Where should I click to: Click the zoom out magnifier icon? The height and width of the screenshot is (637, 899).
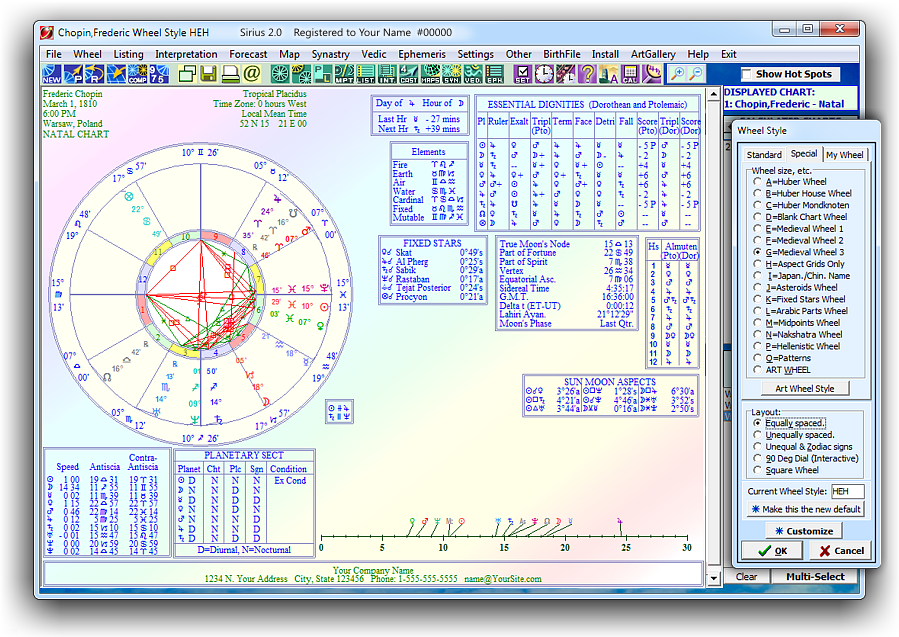(x=696, y=74)
